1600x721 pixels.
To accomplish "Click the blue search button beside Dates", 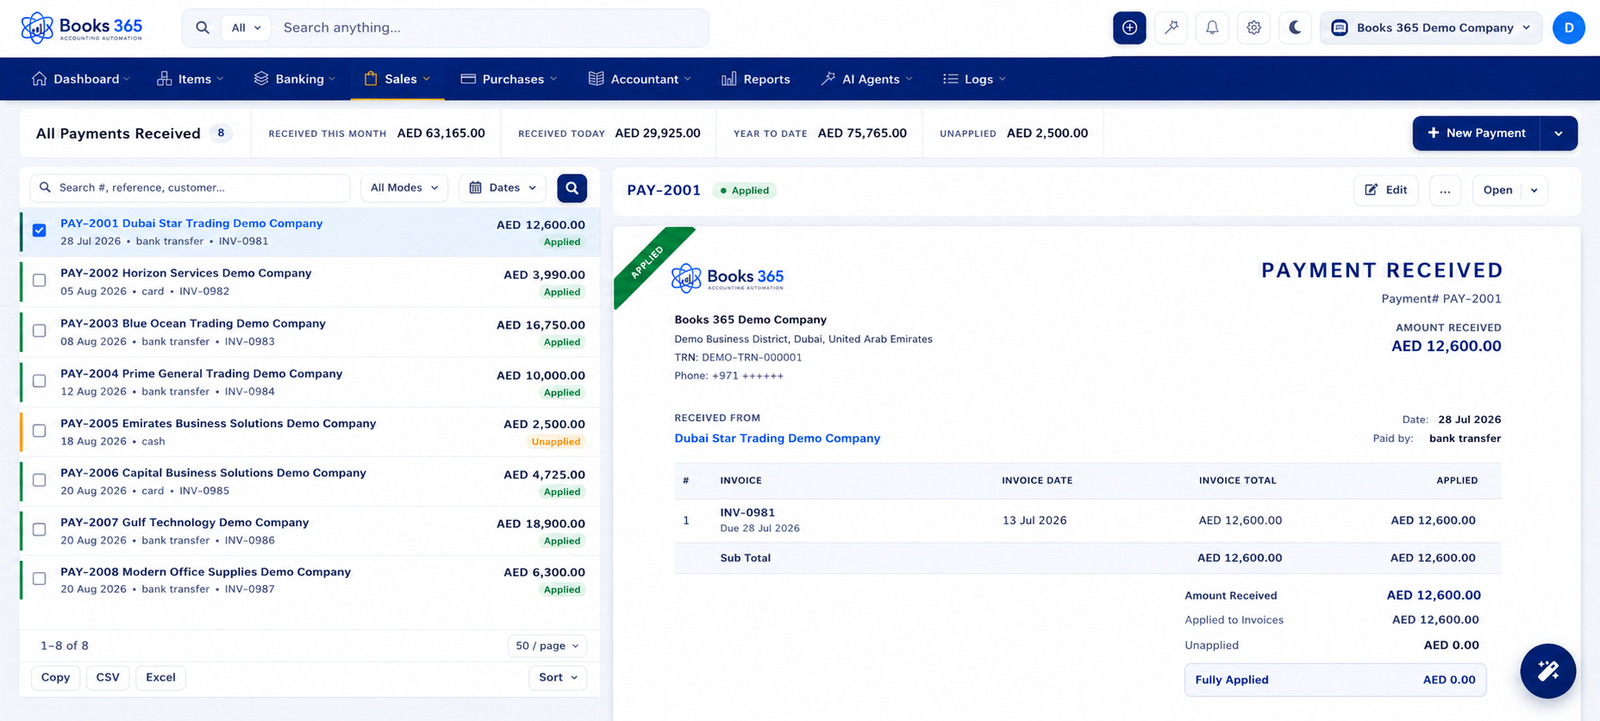I will tap(572, 188).
